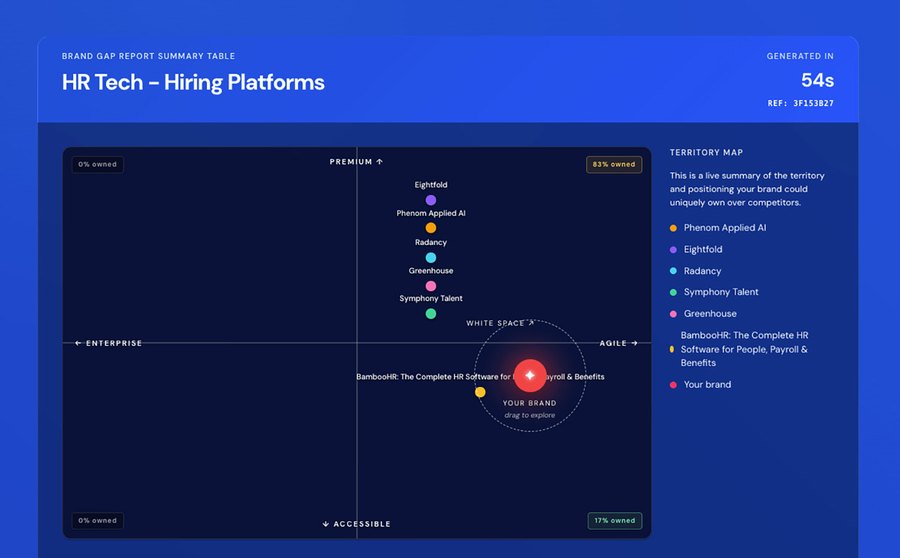900x558 pixels.
Task: Select the green Symphony Talent dot on map
Action: 430,314
